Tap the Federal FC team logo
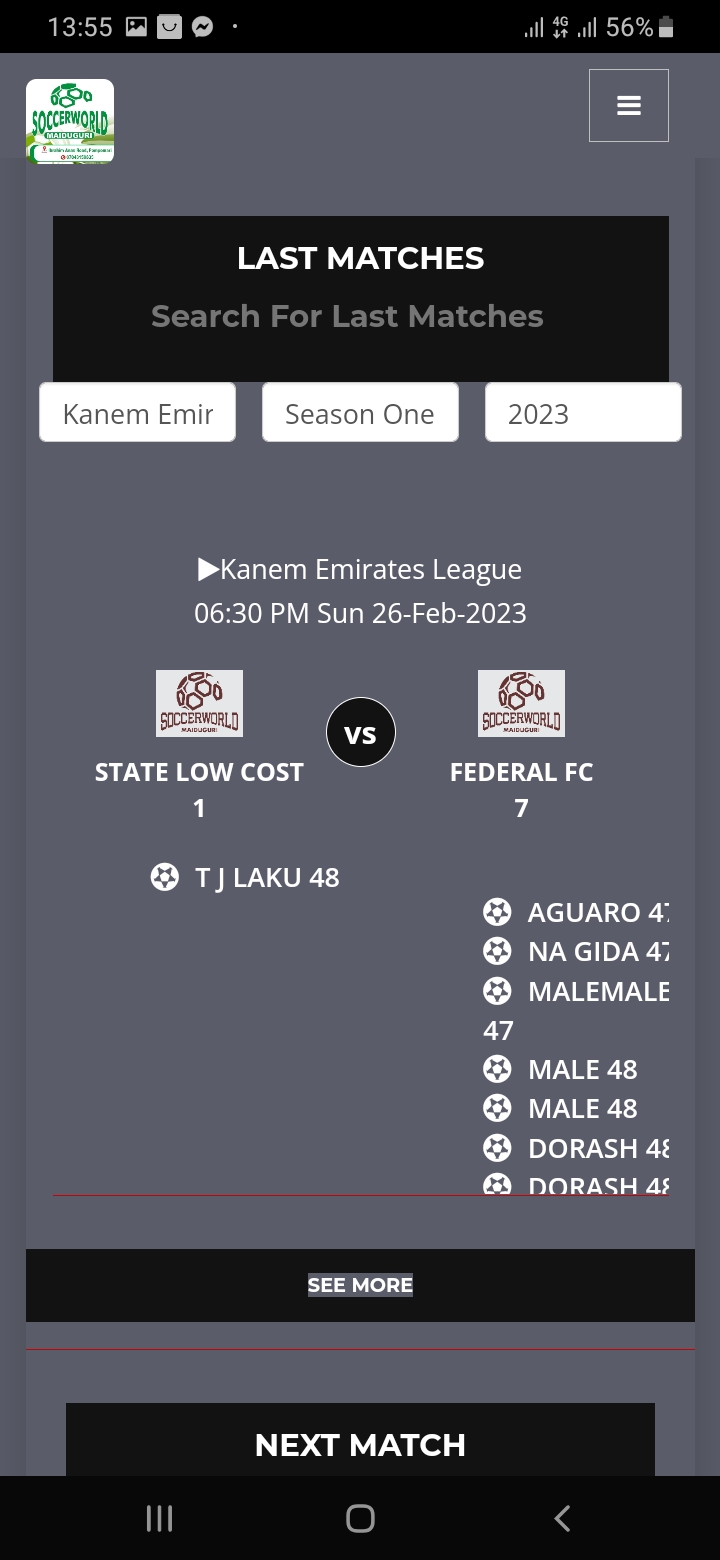 [521, 703]
